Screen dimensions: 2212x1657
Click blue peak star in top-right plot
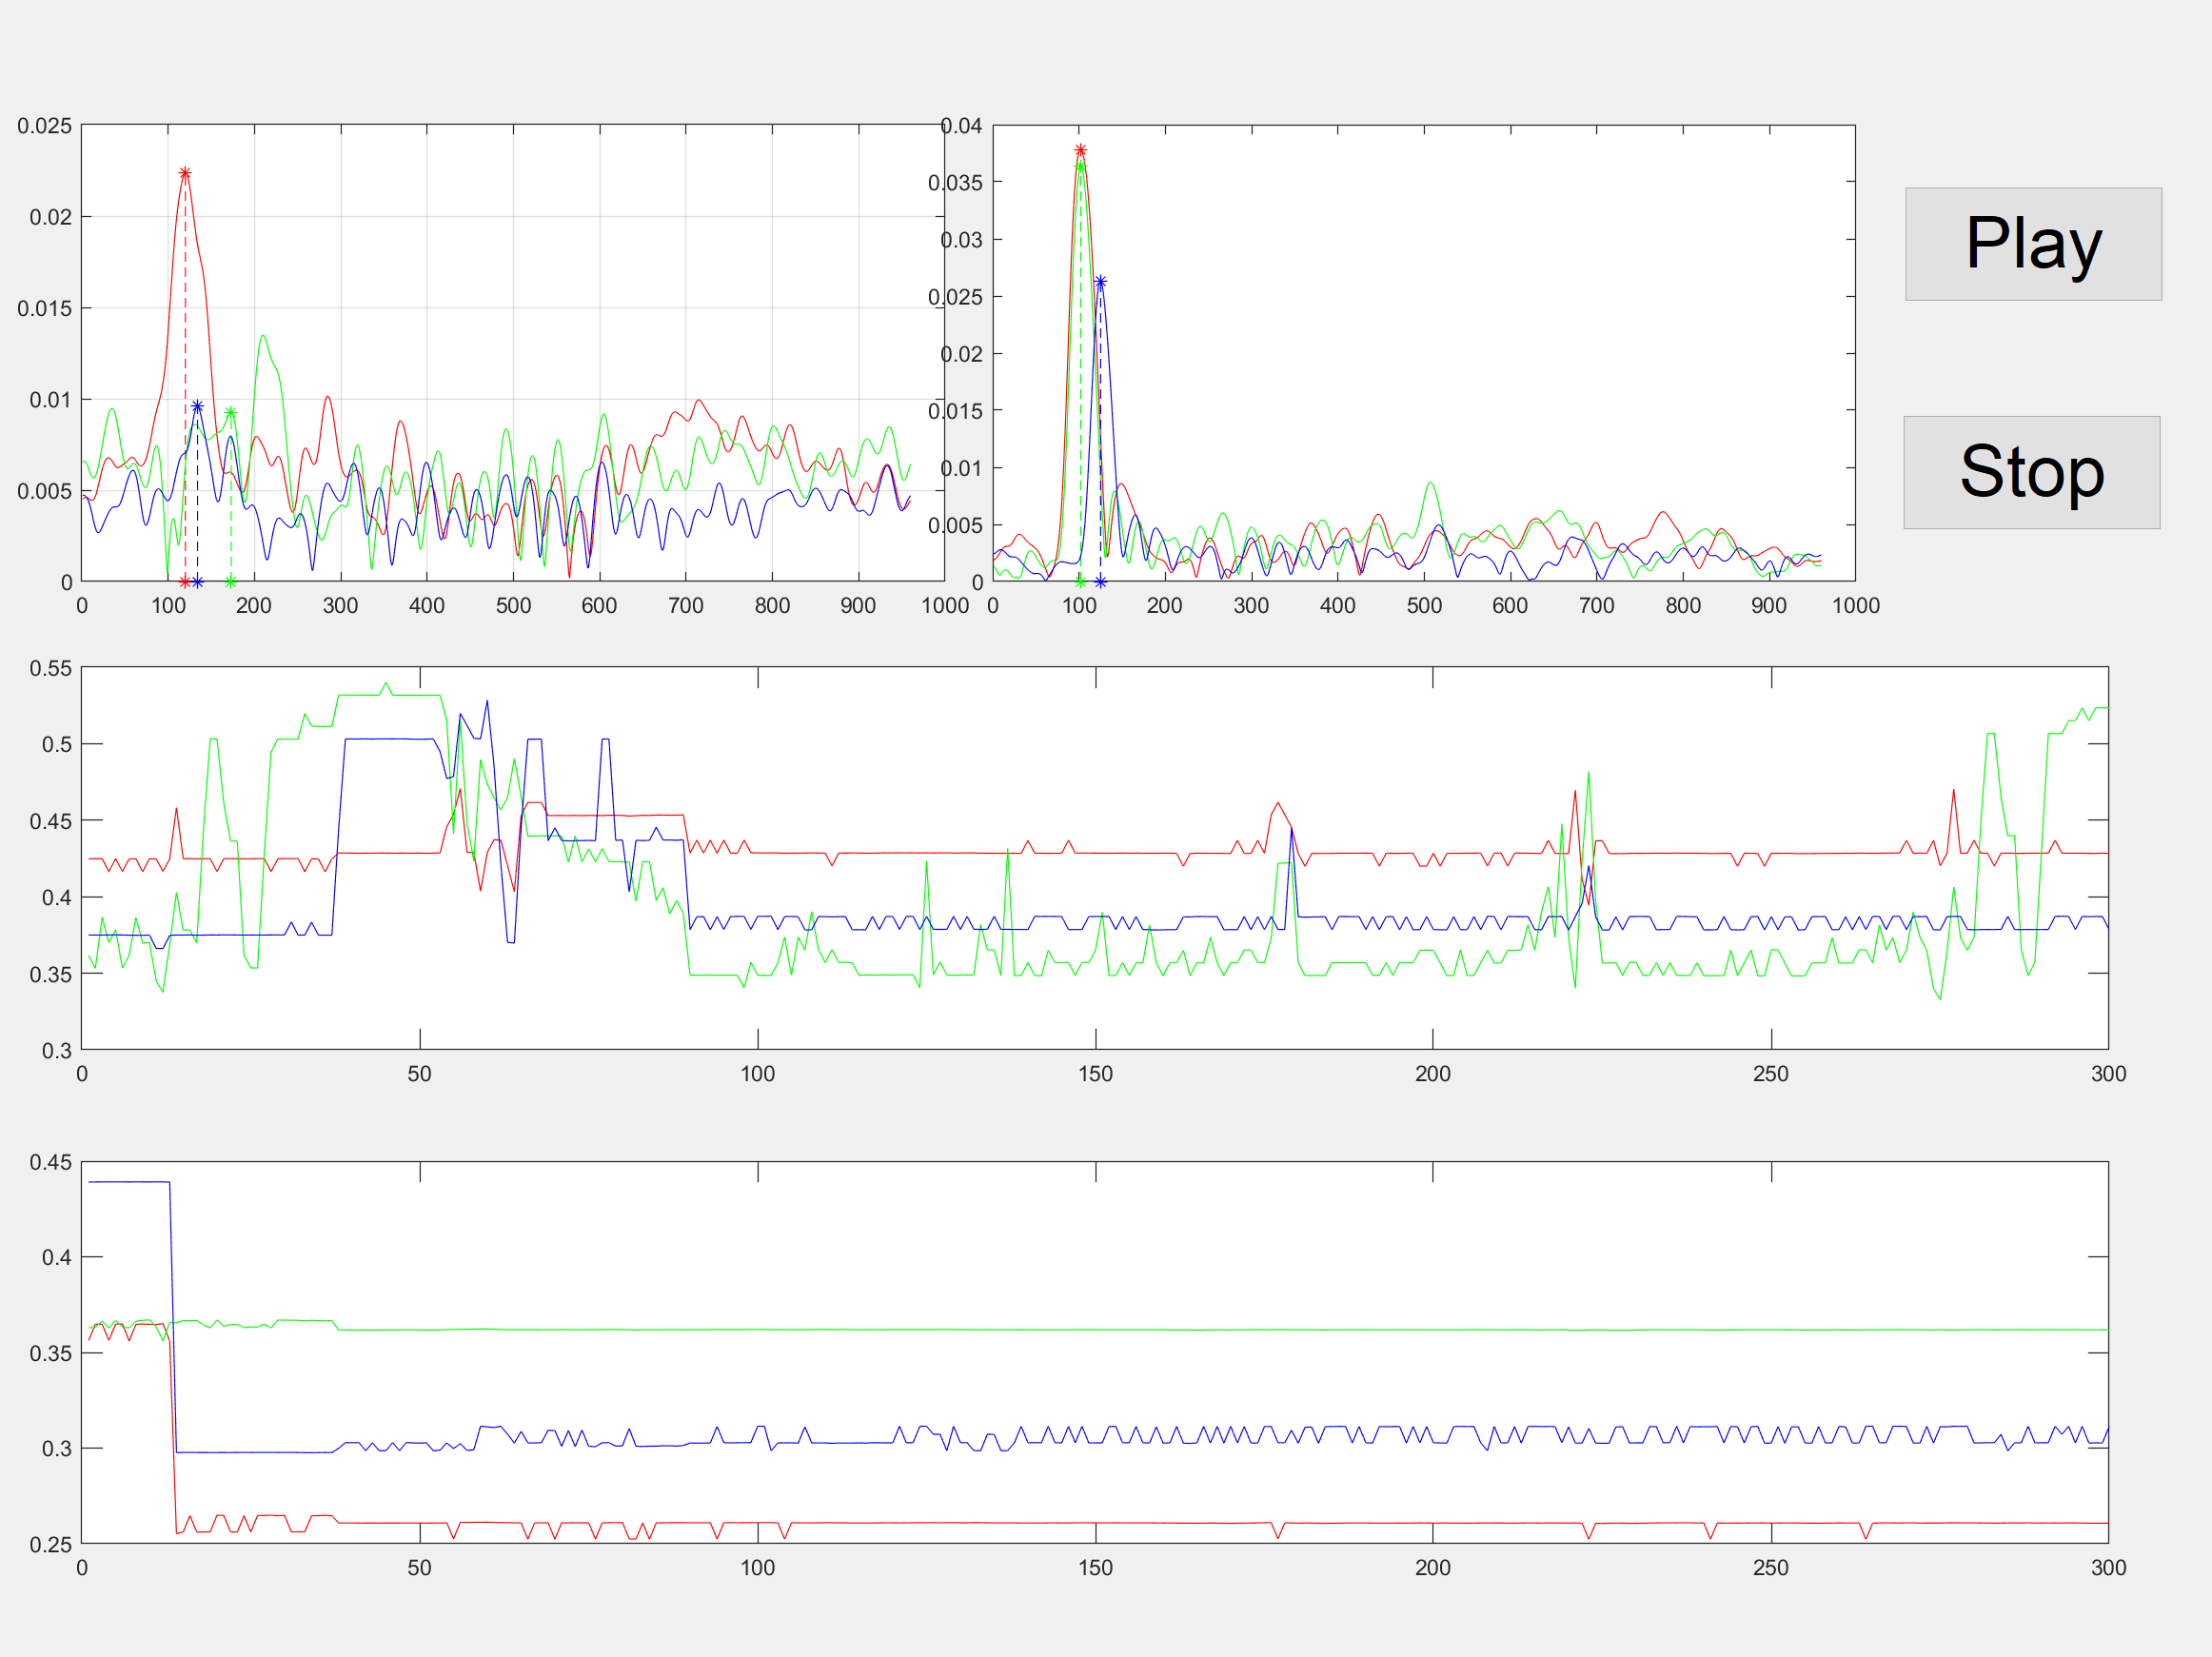click(1100, 282)
